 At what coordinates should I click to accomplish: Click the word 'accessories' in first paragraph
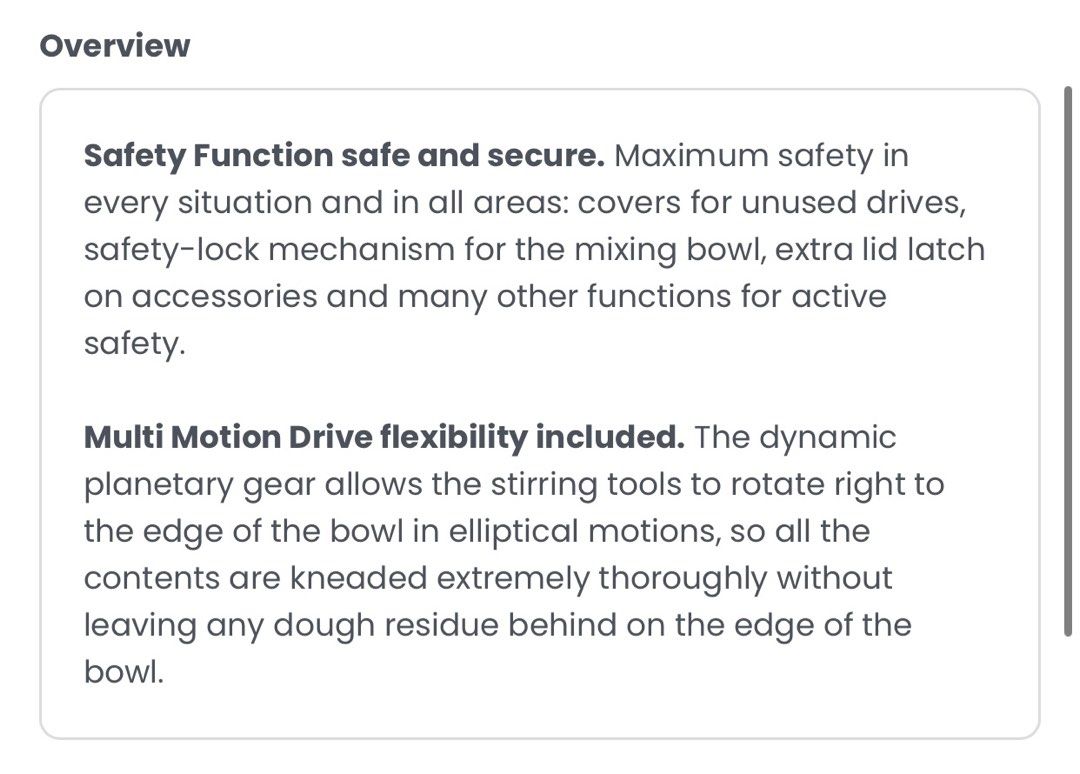click(224, 297)
